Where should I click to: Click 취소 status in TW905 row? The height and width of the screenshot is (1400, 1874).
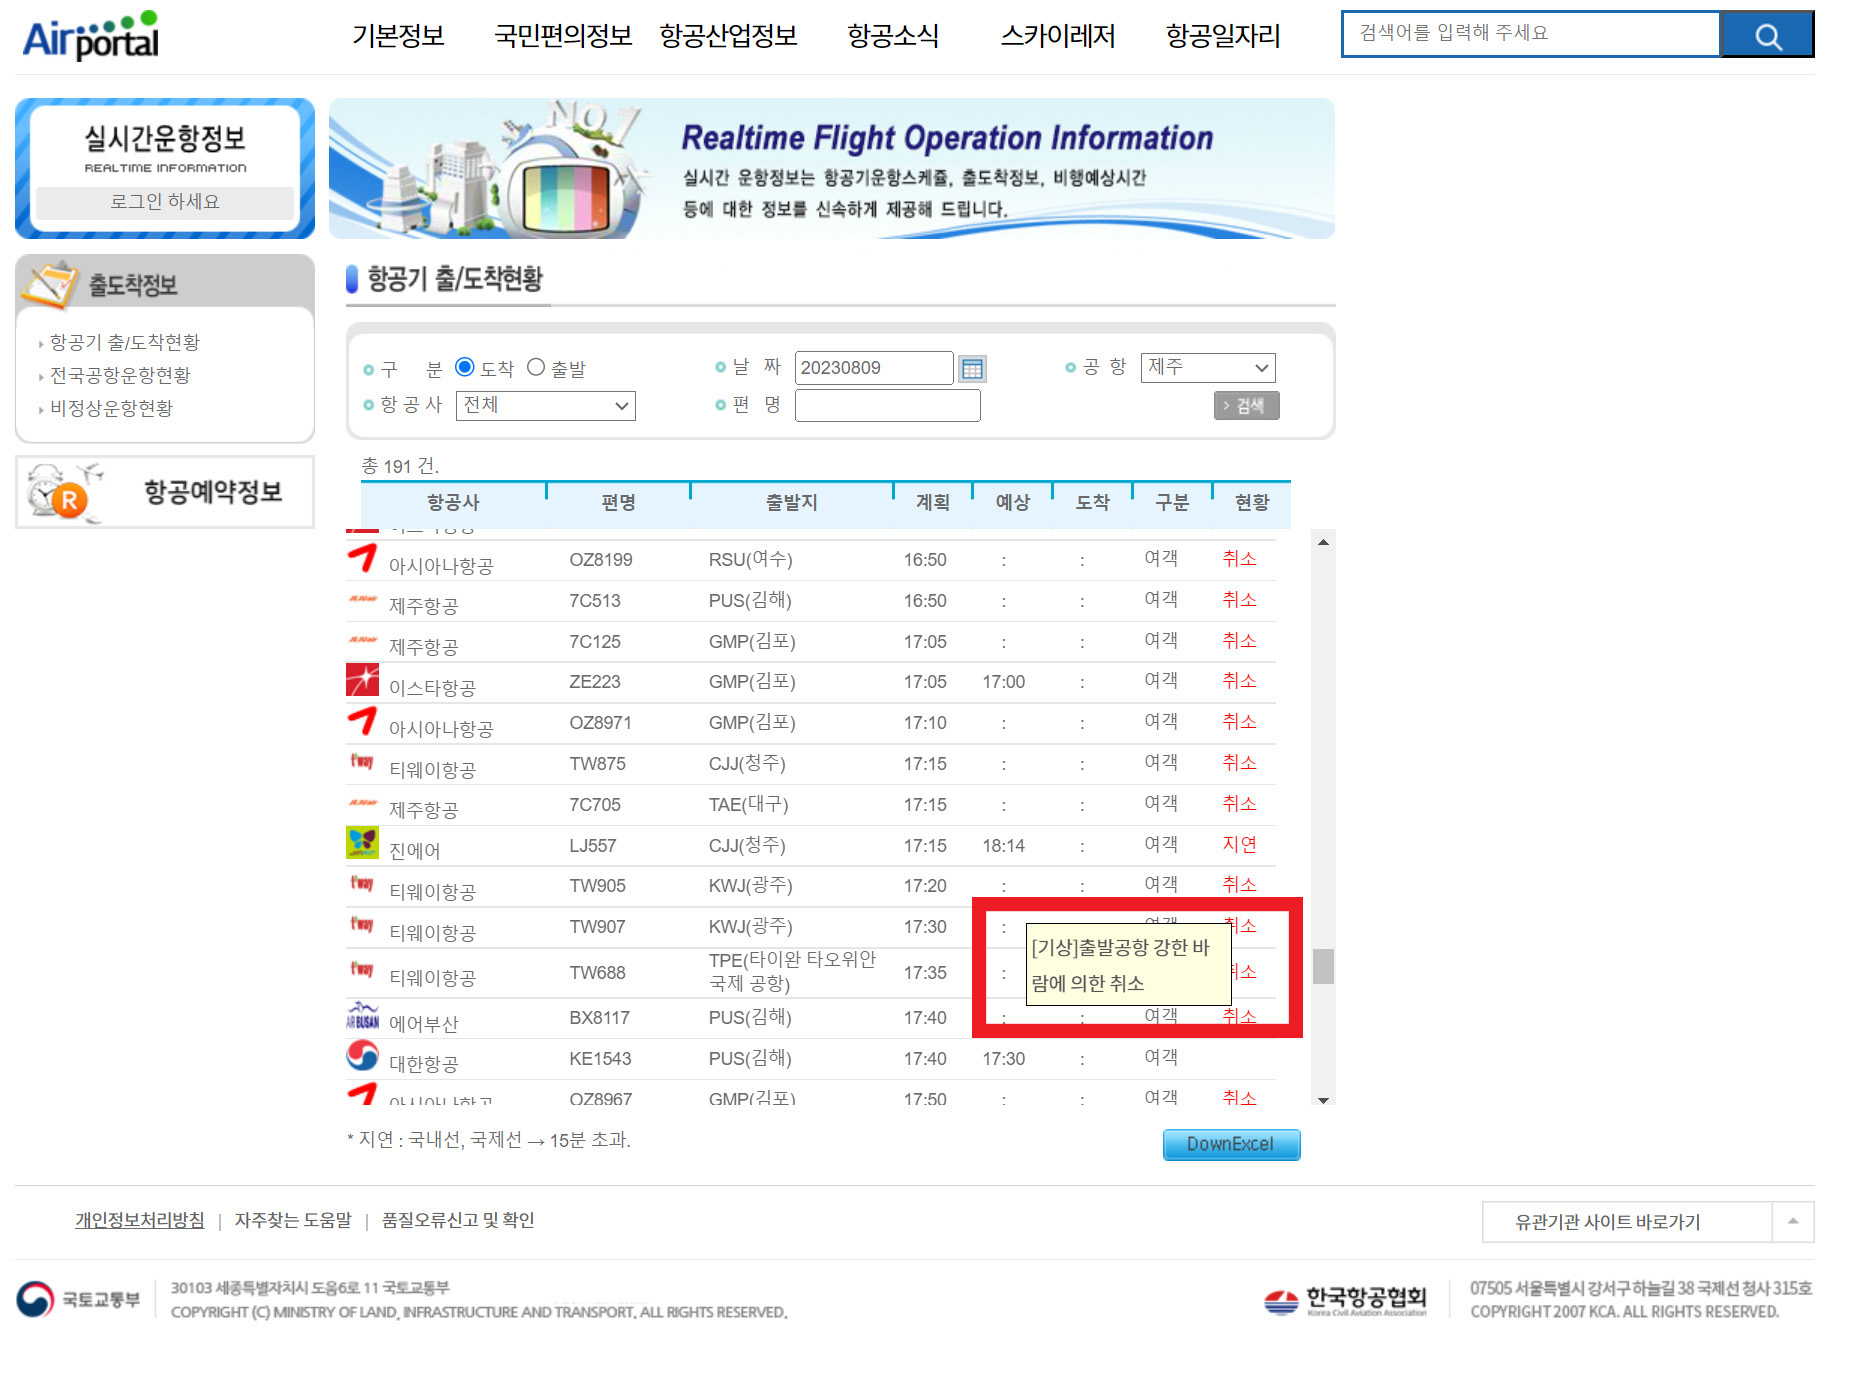point(1239,884)
